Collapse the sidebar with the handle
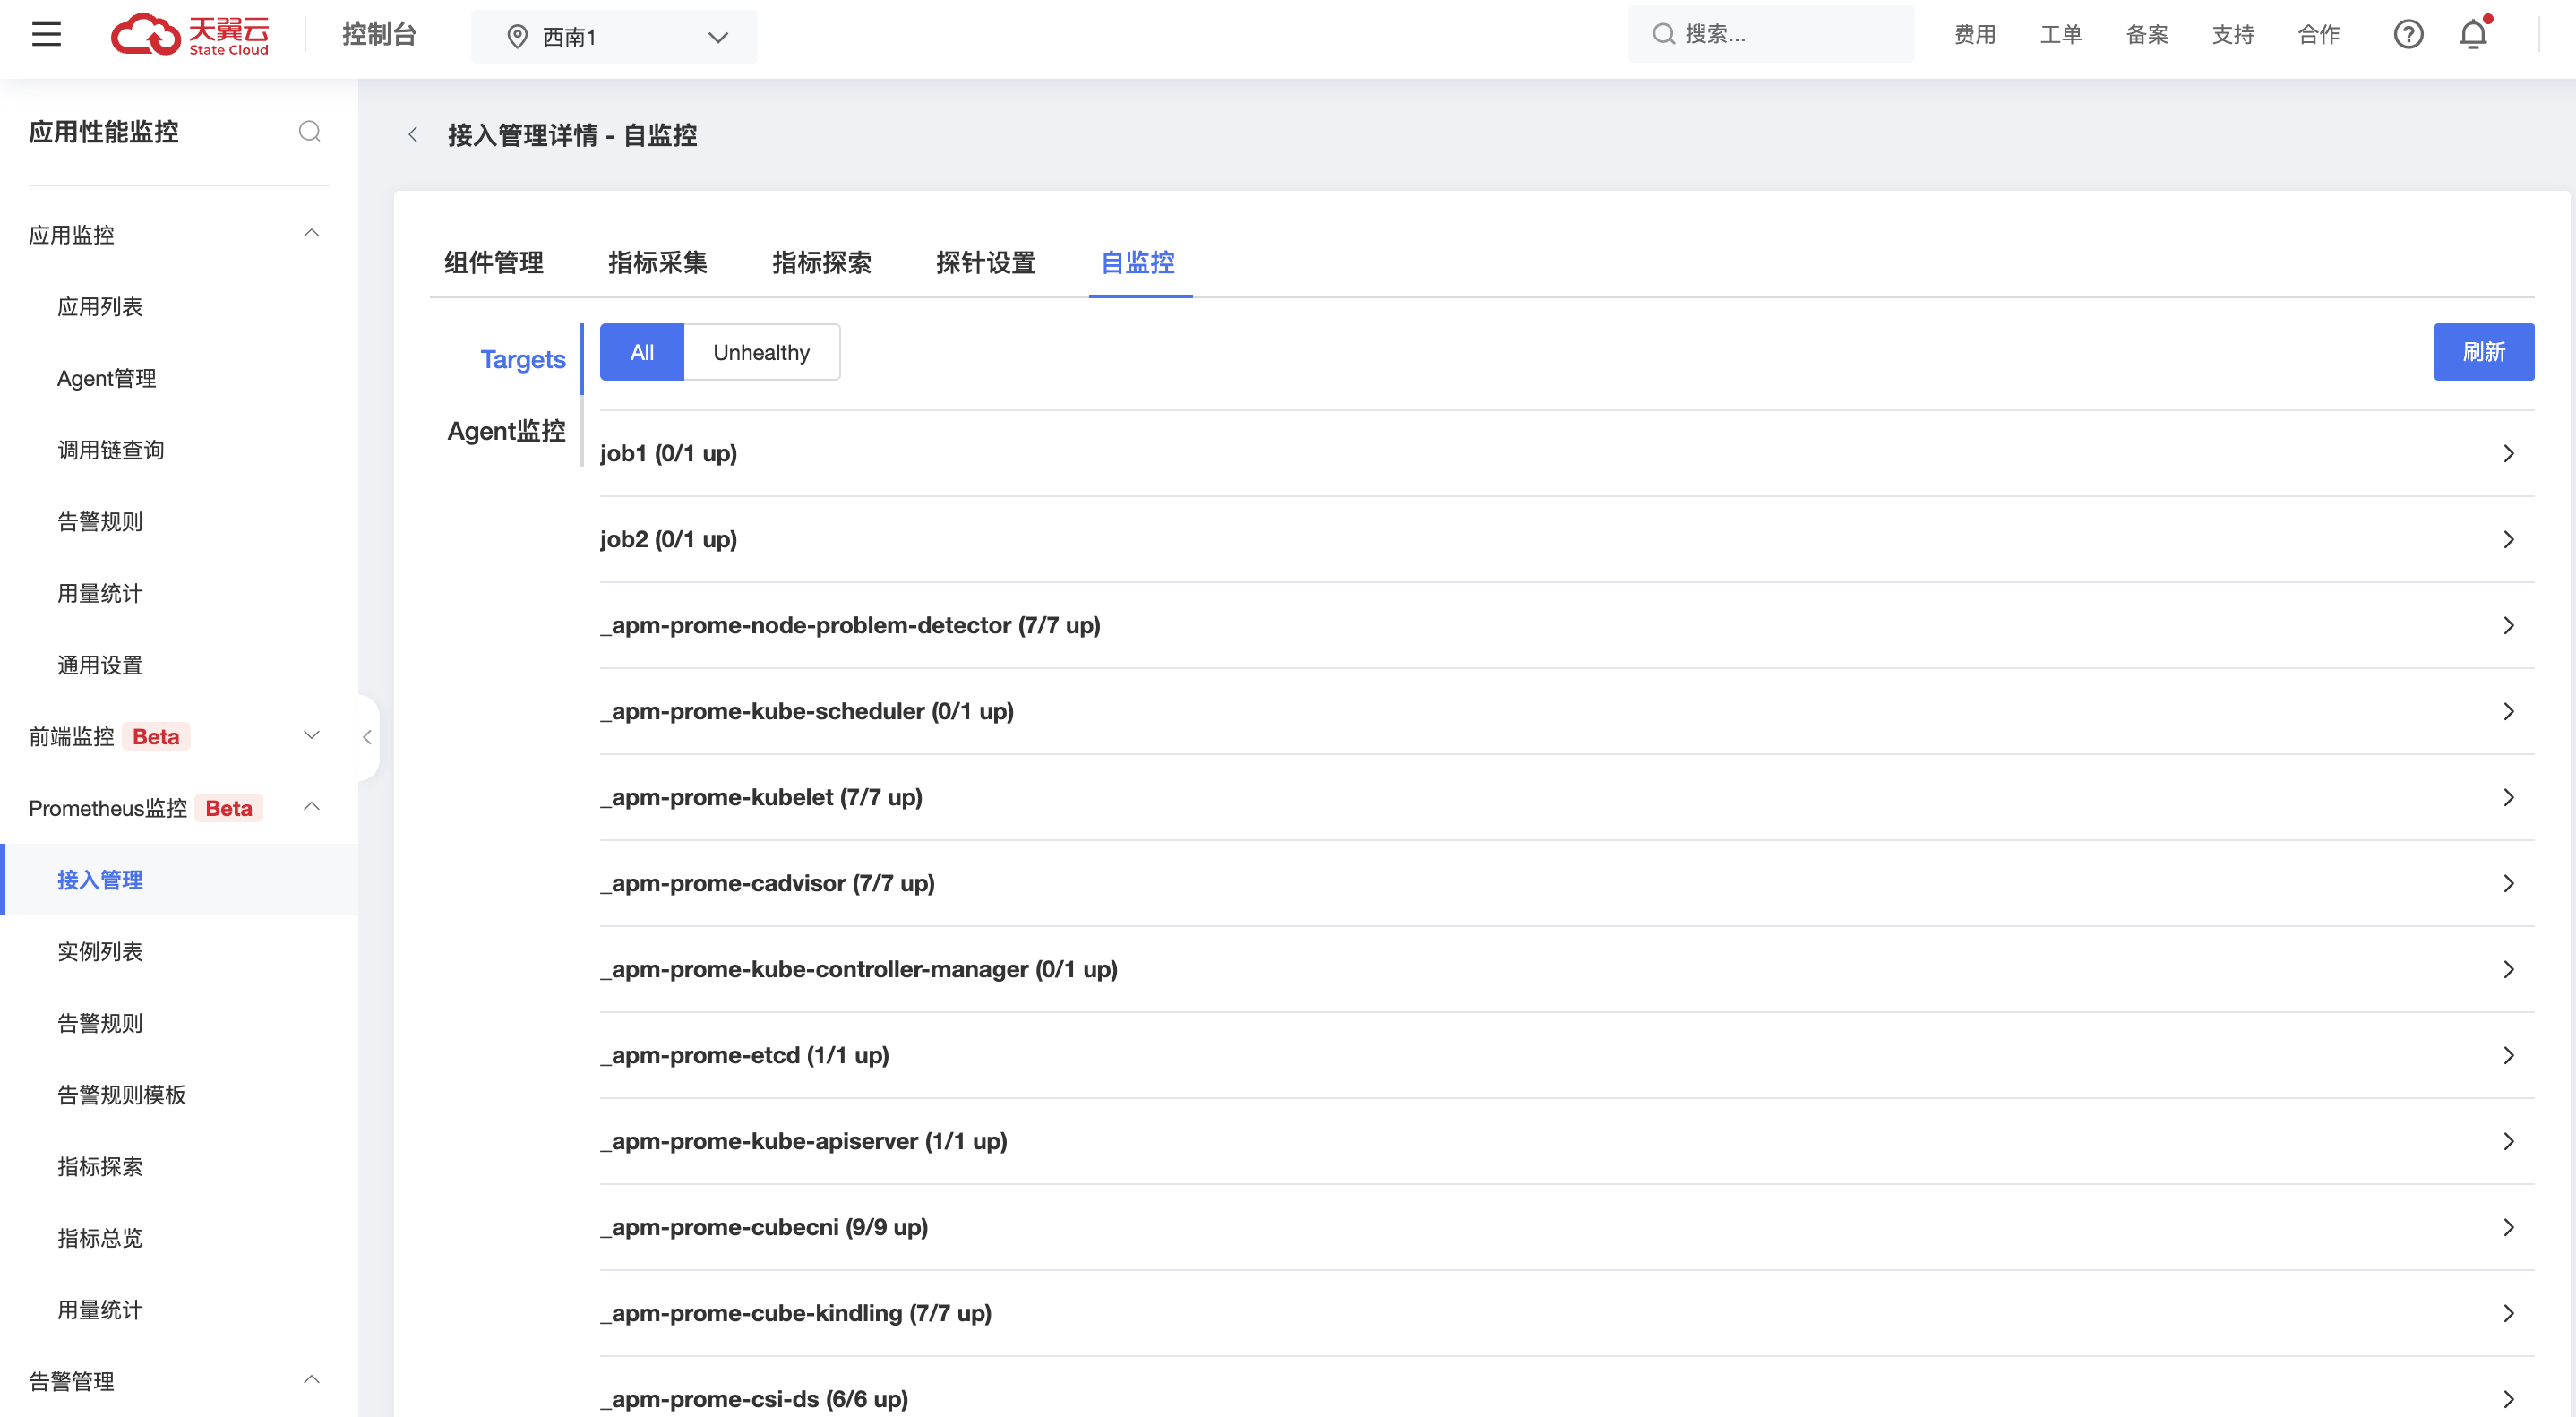This screenshot has width=2576, height=1417. (x=367, y=737)
